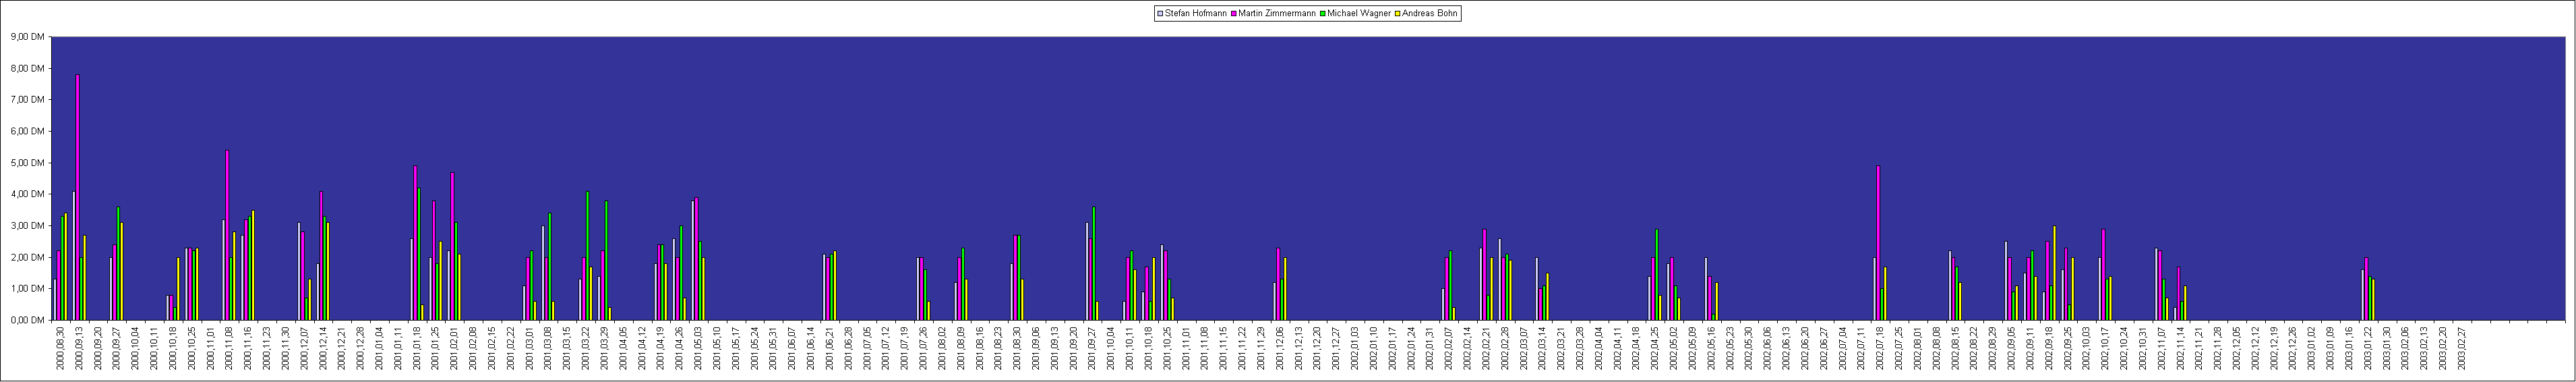Click the "7,00 DM" y-axis label
This screenshot has width=2576, height=382.
click(27, 100)
